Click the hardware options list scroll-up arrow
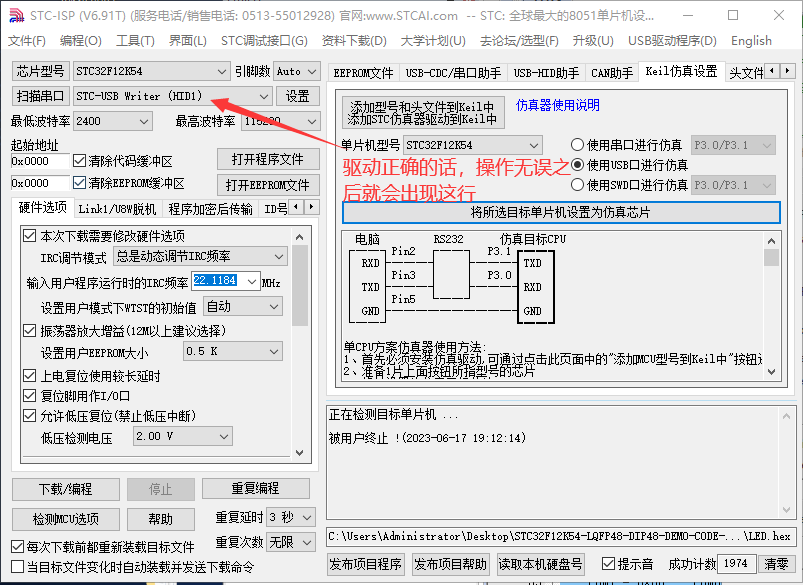Screen dimensions: 803x585 pos(300,237)
